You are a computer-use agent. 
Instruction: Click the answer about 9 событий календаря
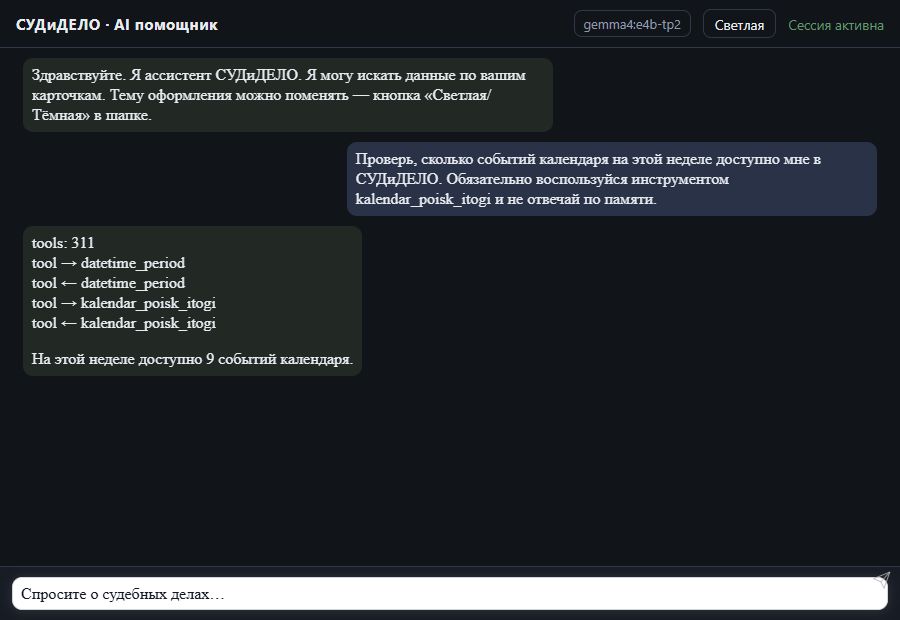coord(192,359)
